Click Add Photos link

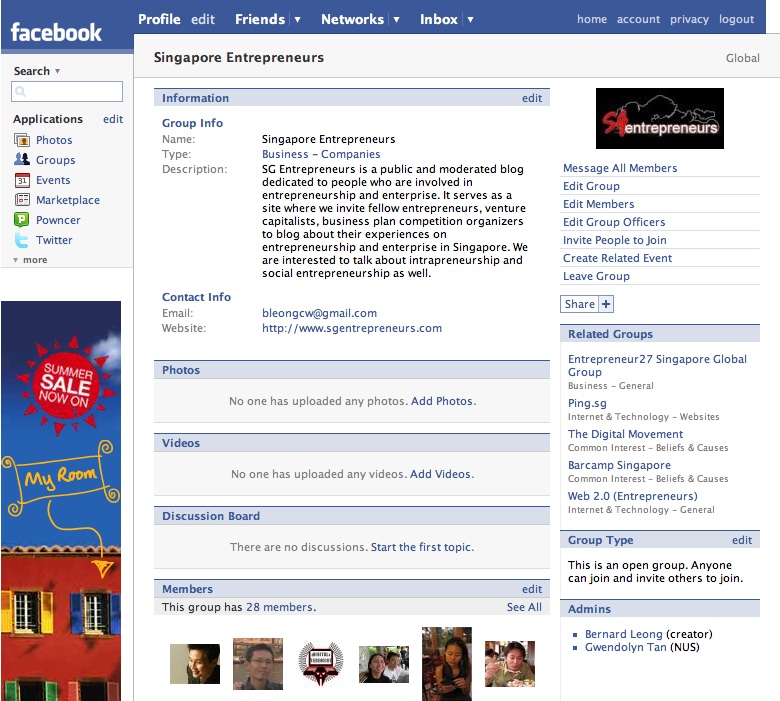point(442,401)
